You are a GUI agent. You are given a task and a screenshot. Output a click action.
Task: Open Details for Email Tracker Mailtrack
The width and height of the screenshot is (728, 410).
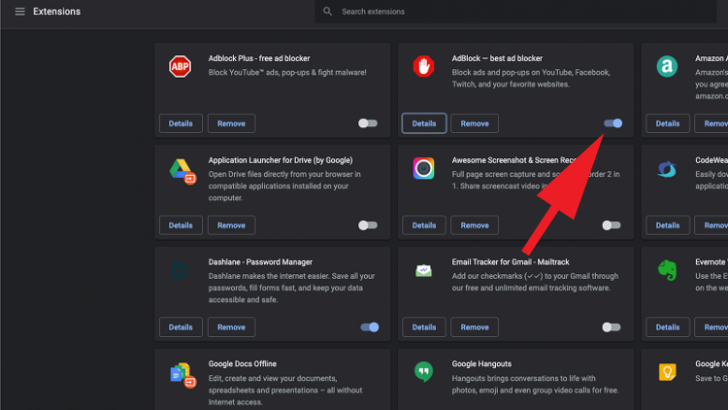424,327
